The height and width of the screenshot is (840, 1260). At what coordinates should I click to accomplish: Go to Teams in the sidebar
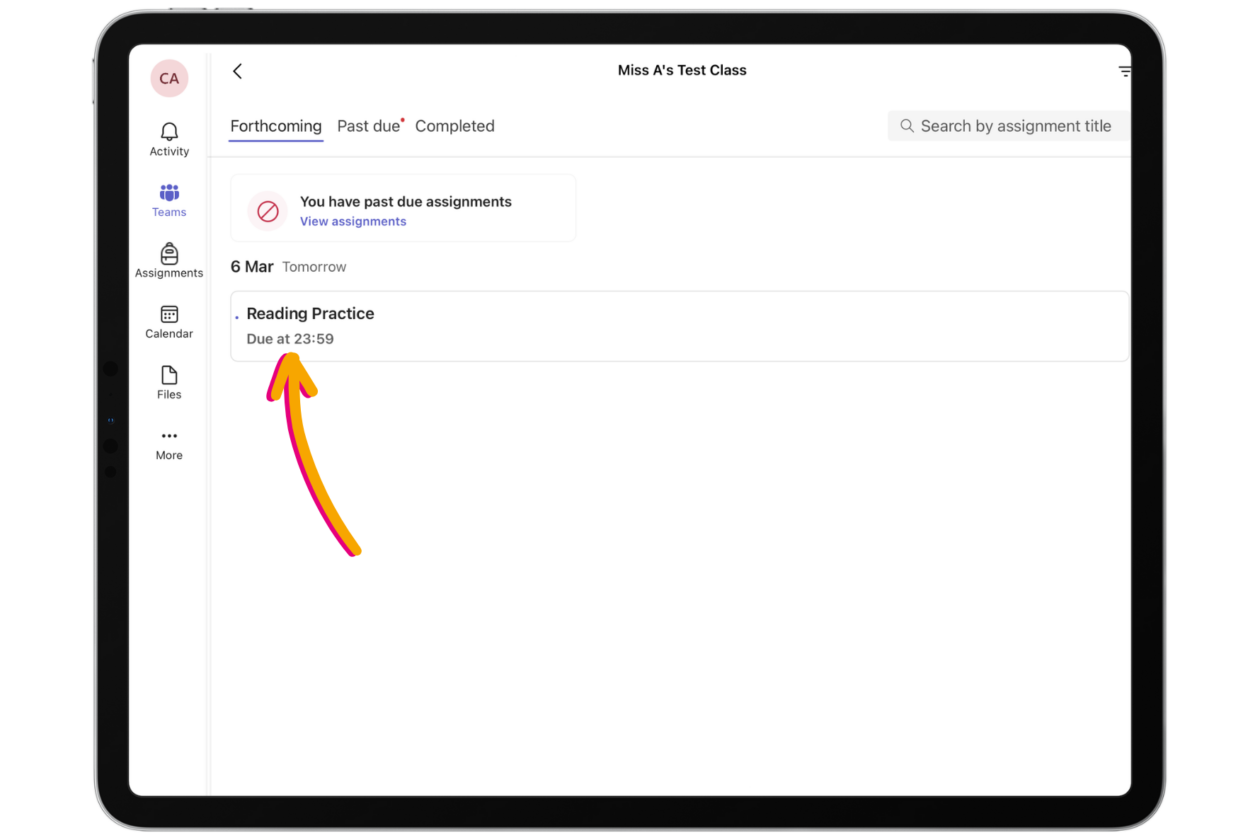click(169, 194)
